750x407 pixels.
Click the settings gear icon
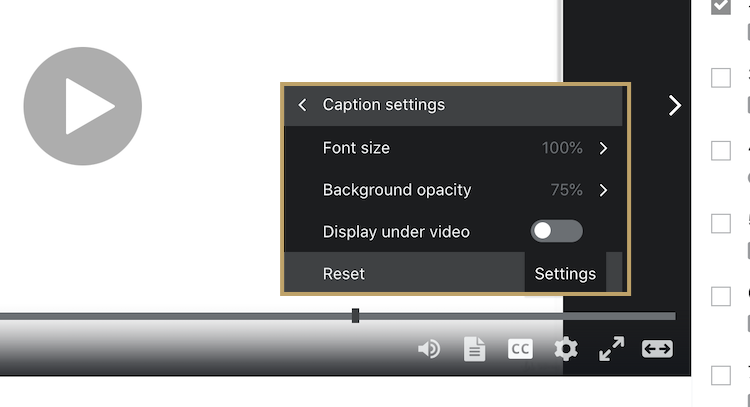566,349
